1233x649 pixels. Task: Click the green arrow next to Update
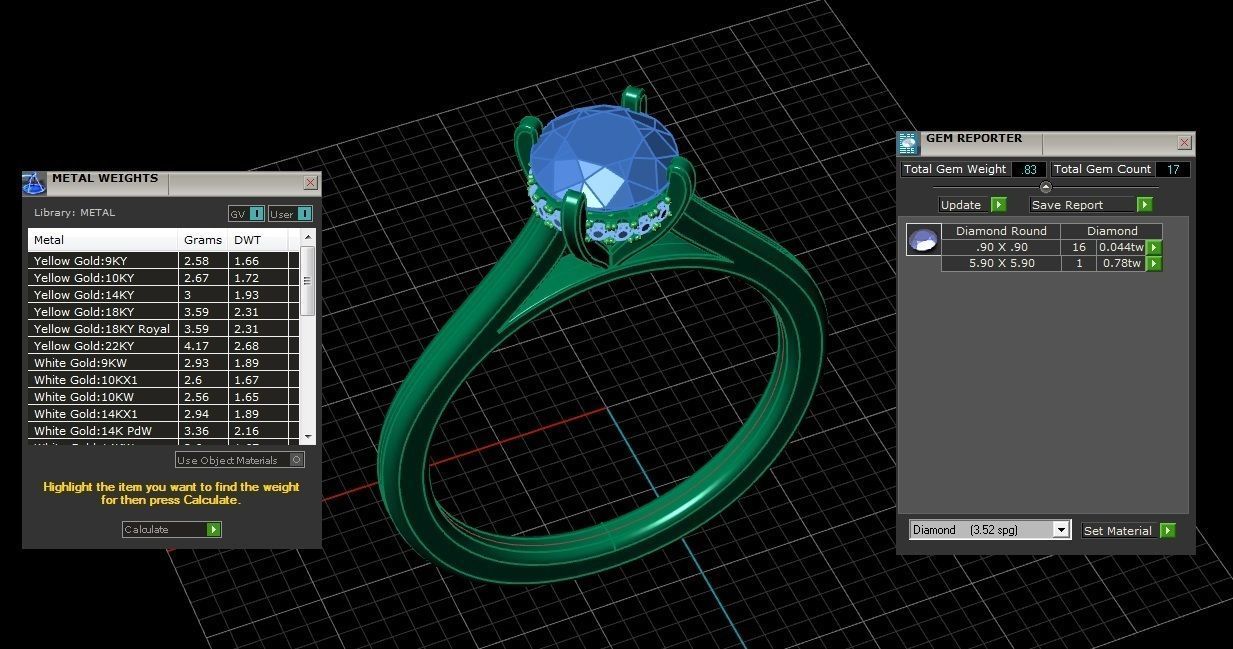pyautogui.click(x=998, y=204)
